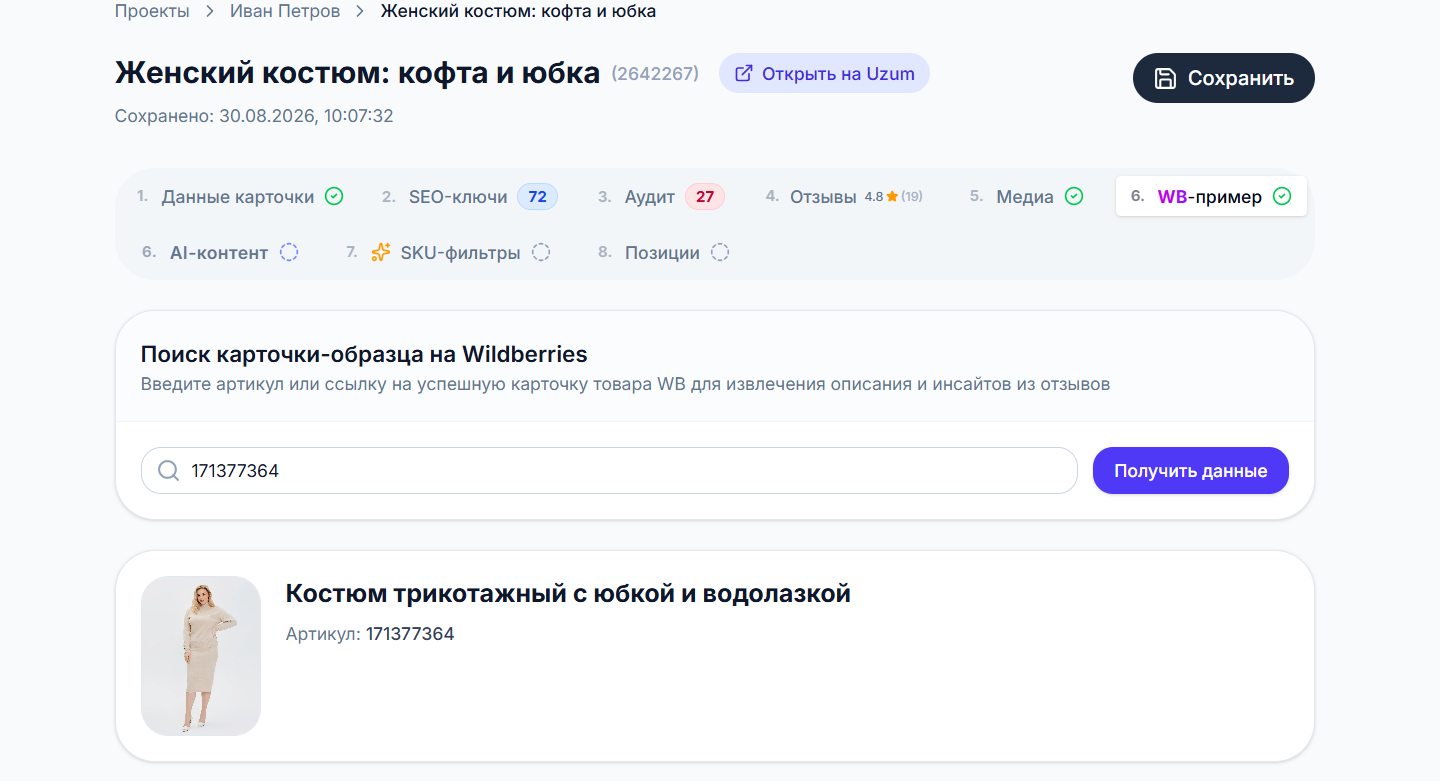The height and width of the screenshot is (781, 1440).
Task: Switch to the Медиа tab
Action: click(x=1026, y=197)
